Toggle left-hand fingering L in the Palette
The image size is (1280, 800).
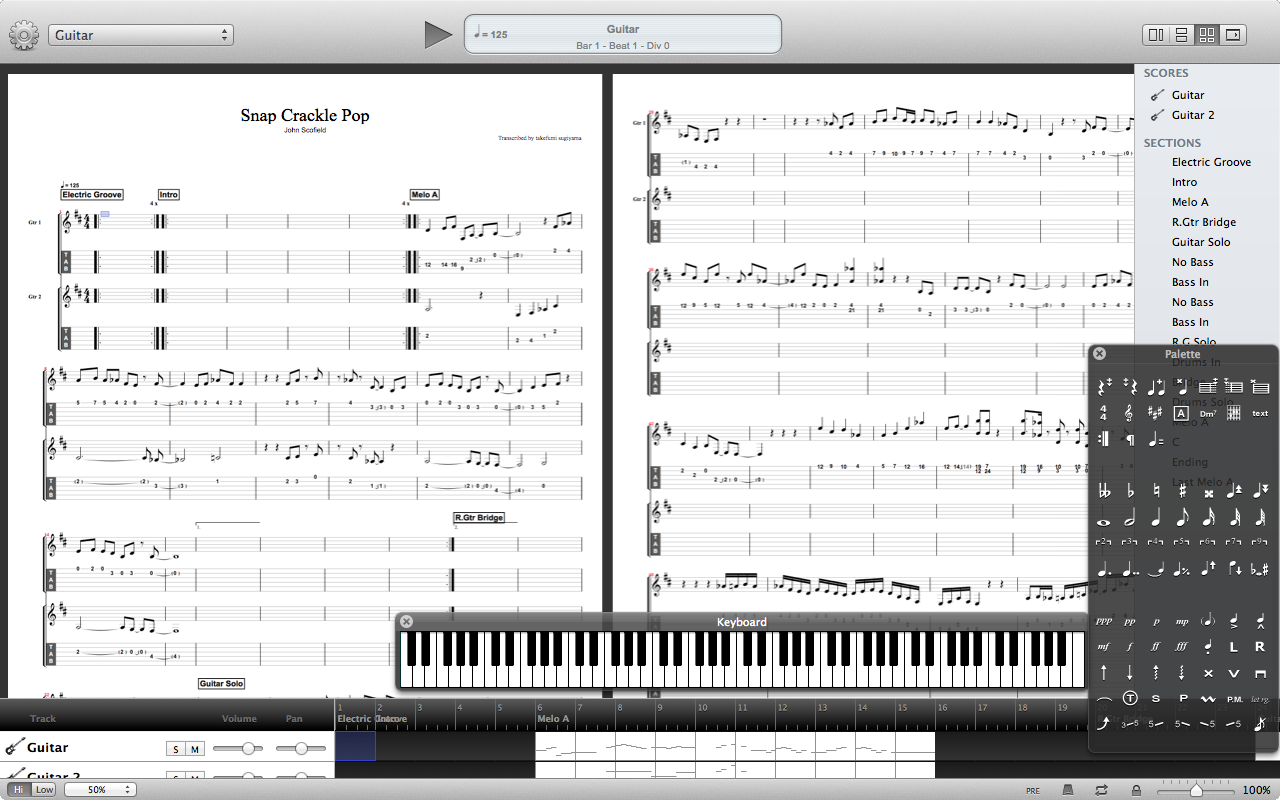click(x=1234, y=647)
